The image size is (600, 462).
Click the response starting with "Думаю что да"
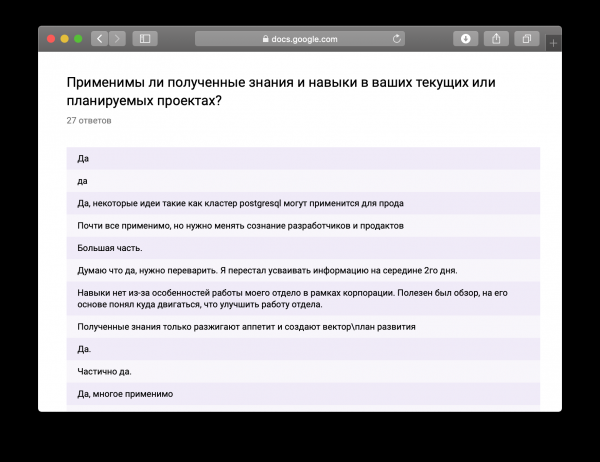(303, 270)
